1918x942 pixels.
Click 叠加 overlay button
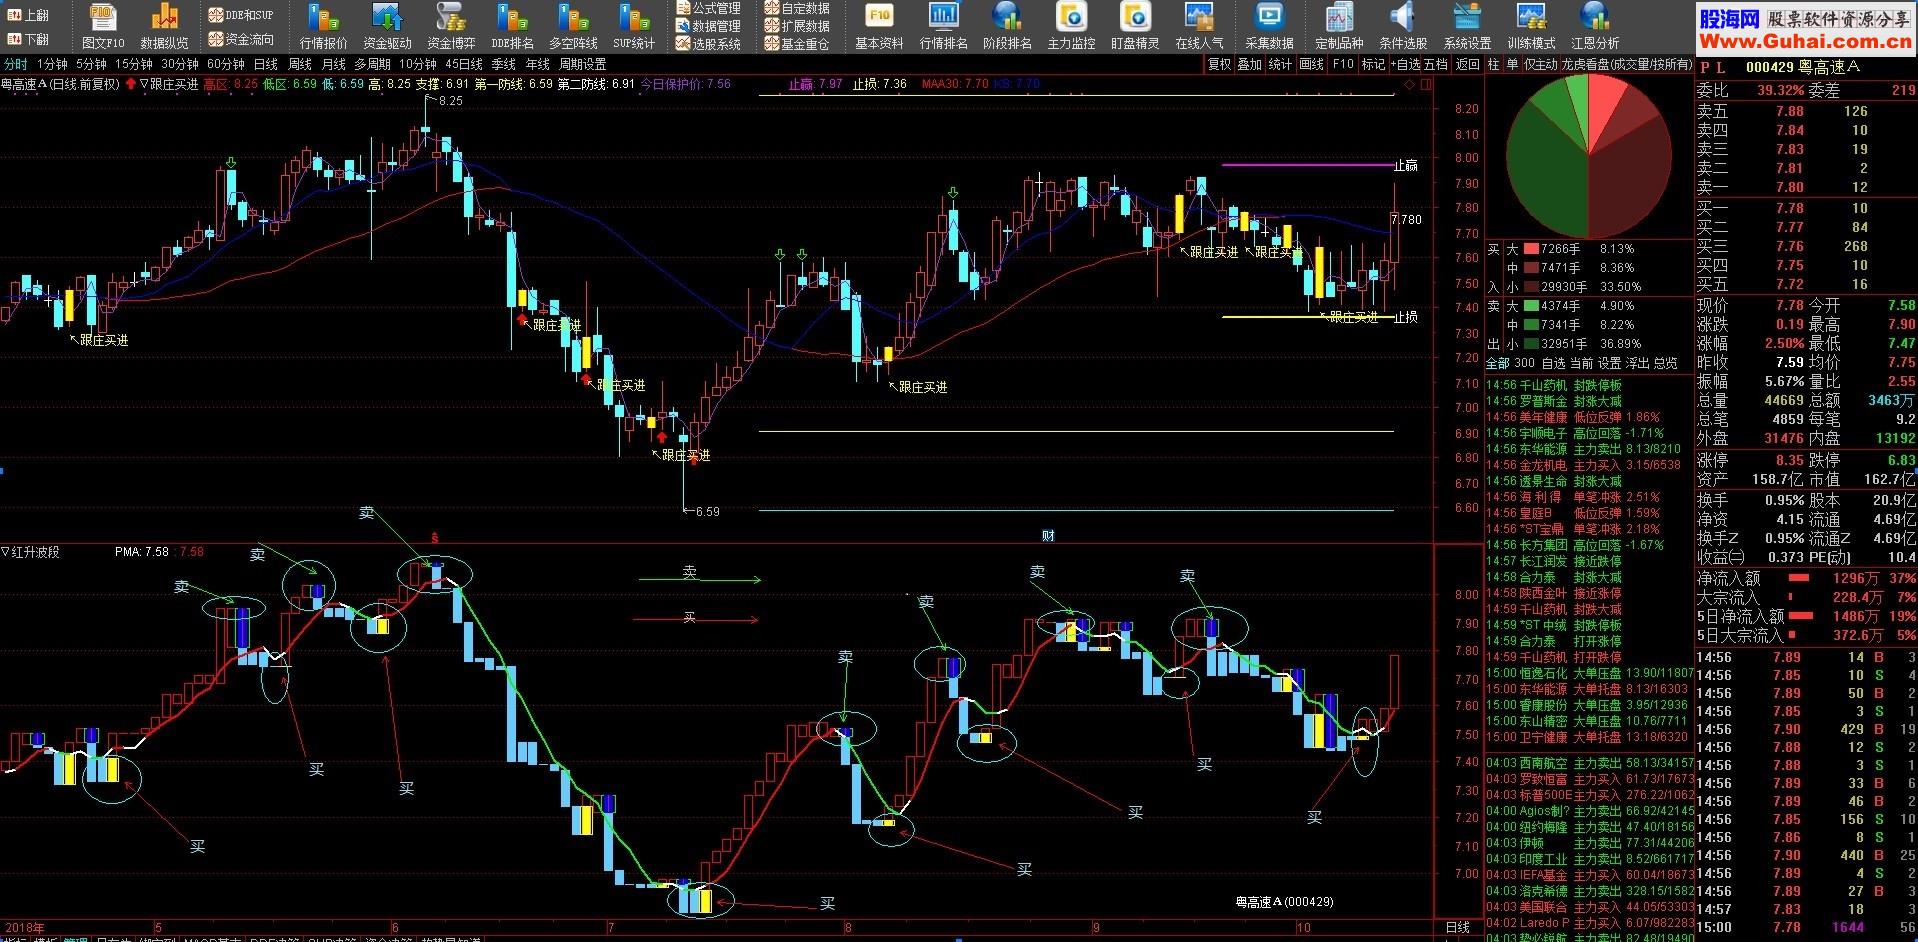[1250, 64]
